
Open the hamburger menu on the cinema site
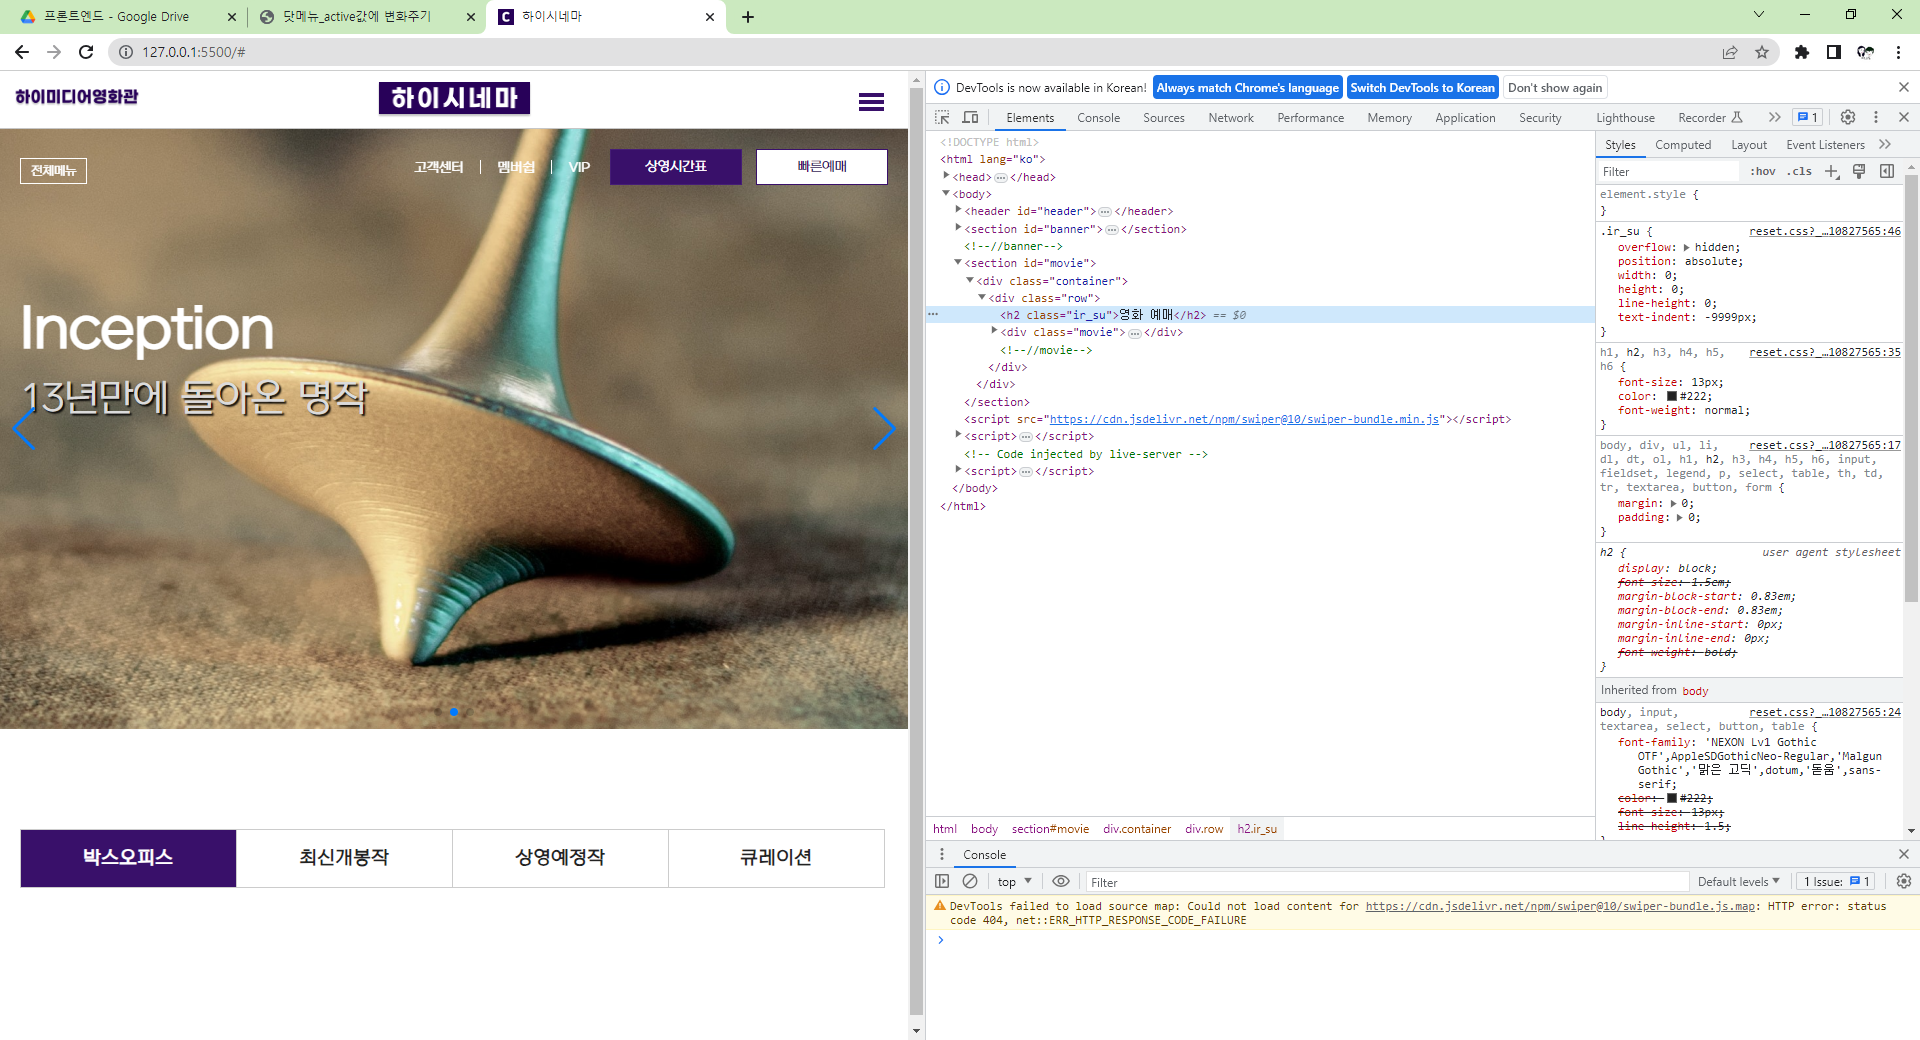click(x=871, y=102)
